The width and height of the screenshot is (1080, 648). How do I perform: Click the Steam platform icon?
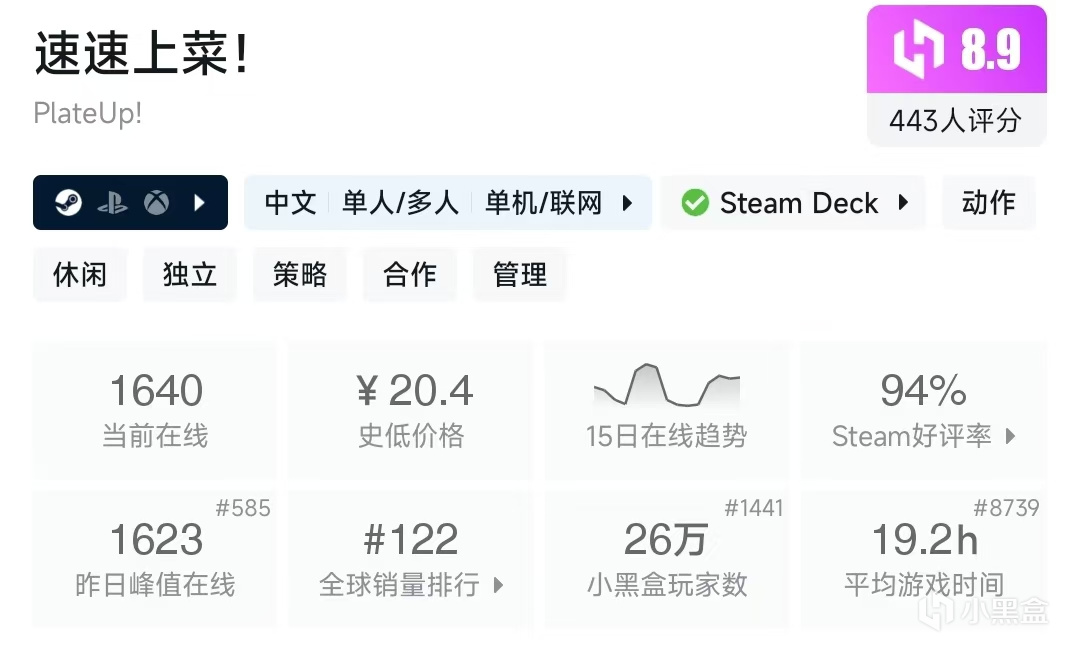(x=68, y=203)
